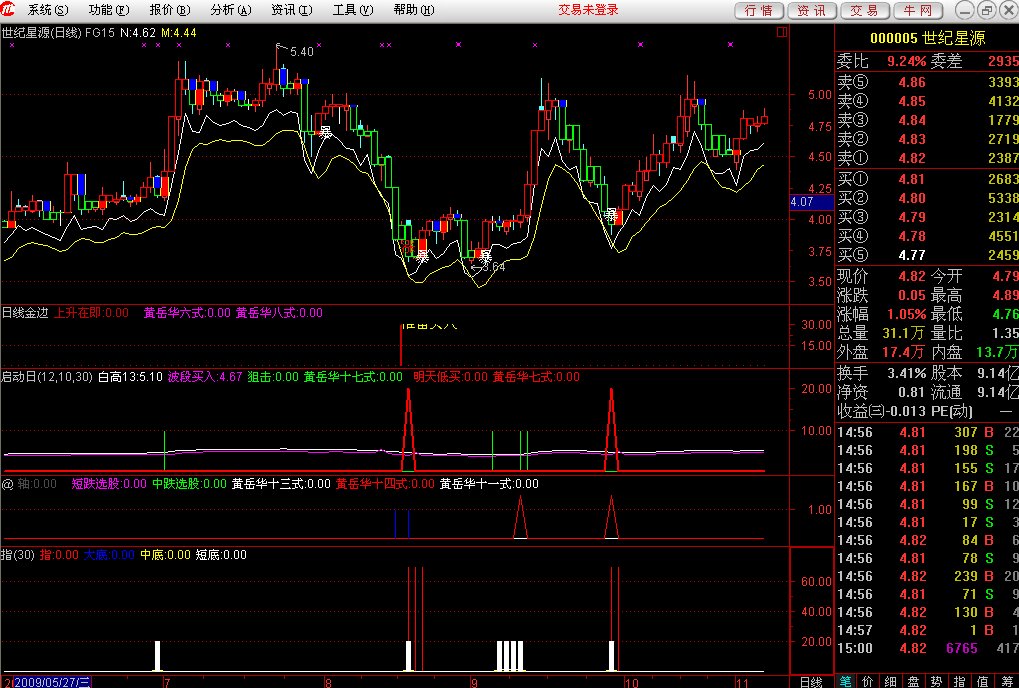Open the 日线 period selector
This screenshot has height=688, width=1019.
pos(810,681)
